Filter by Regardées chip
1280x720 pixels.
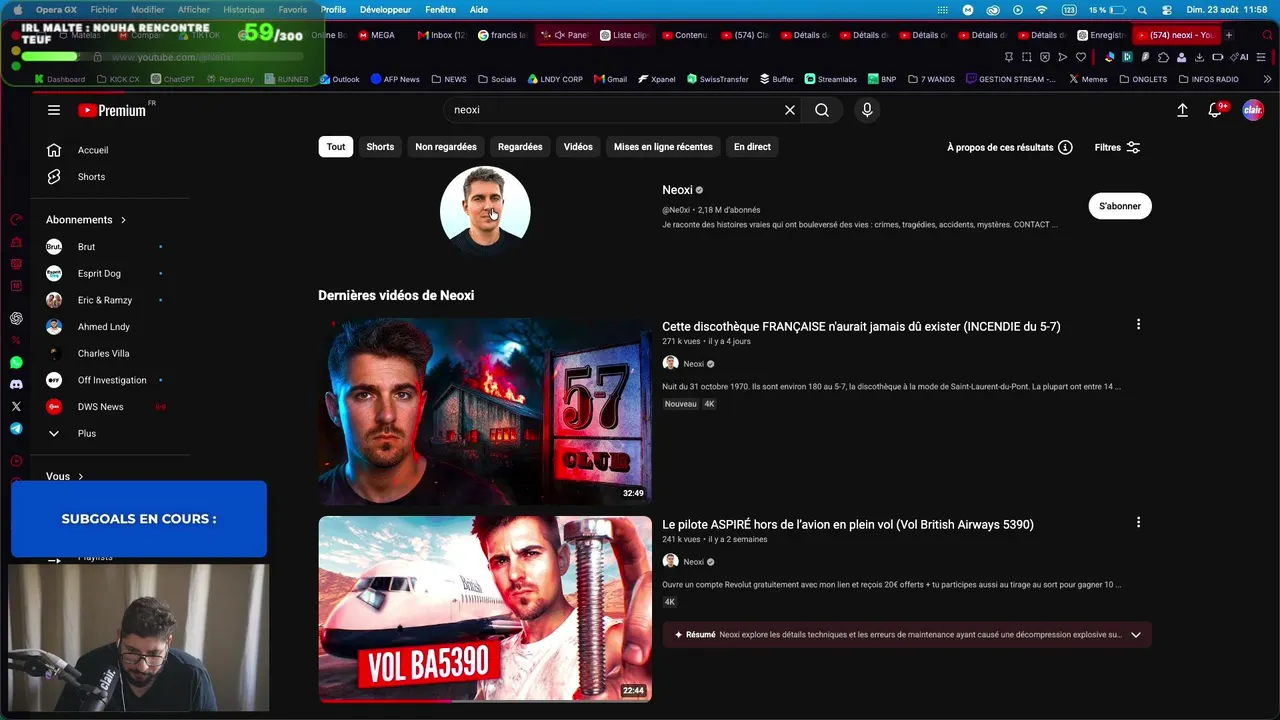(x=520, y=147)
